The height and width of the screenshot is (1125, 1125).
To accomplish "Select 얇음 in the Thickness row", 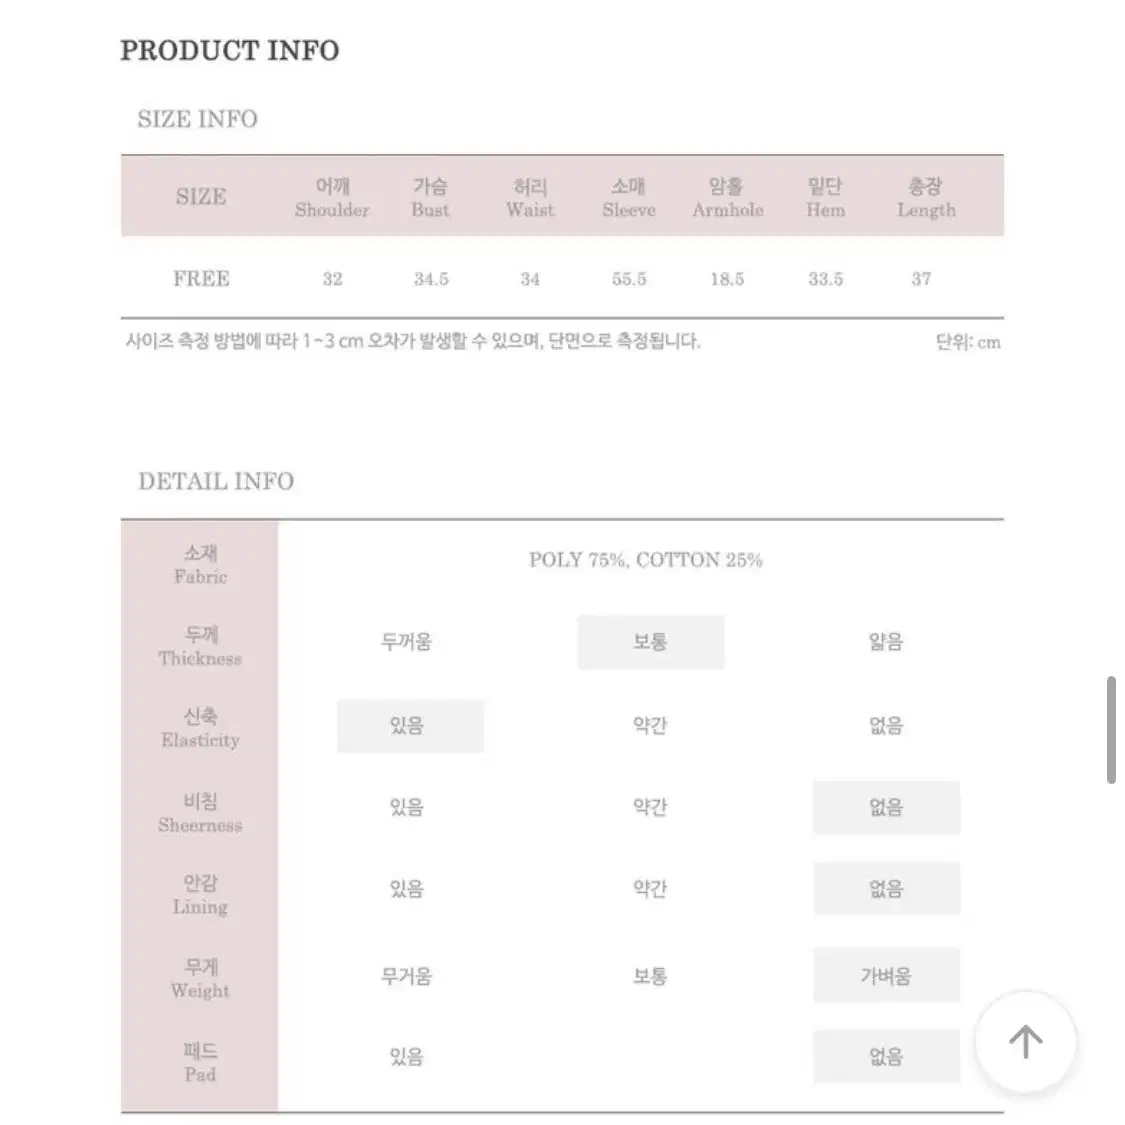I will click(886, 642).
